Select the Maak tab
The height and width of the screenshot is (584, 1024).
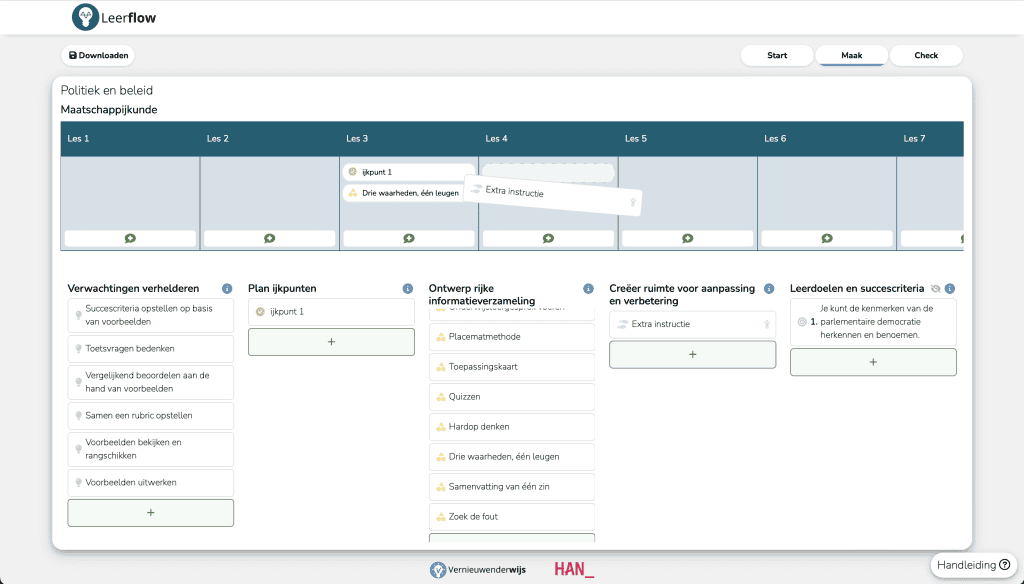click(851, 56)
